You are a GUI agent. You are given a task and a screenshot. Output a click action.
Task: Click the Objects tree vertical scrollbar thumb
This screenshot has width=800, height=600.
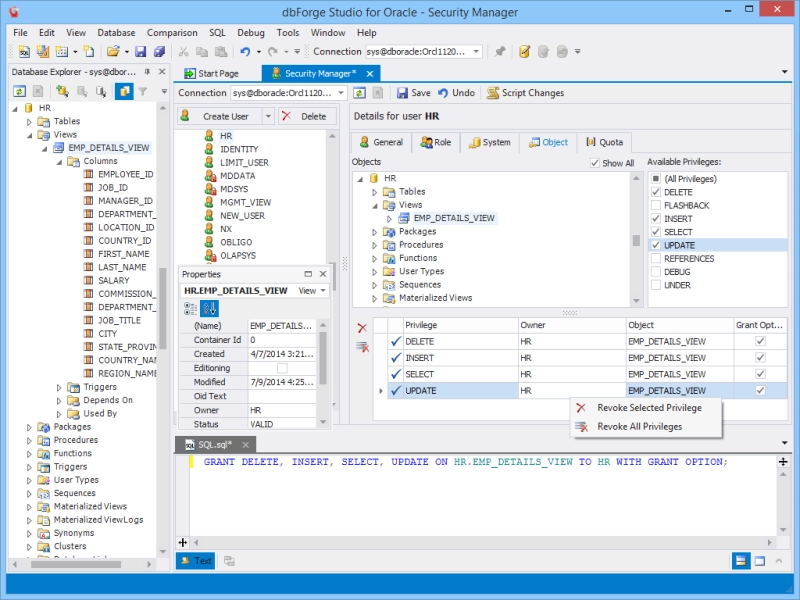(x=636, y=240)
